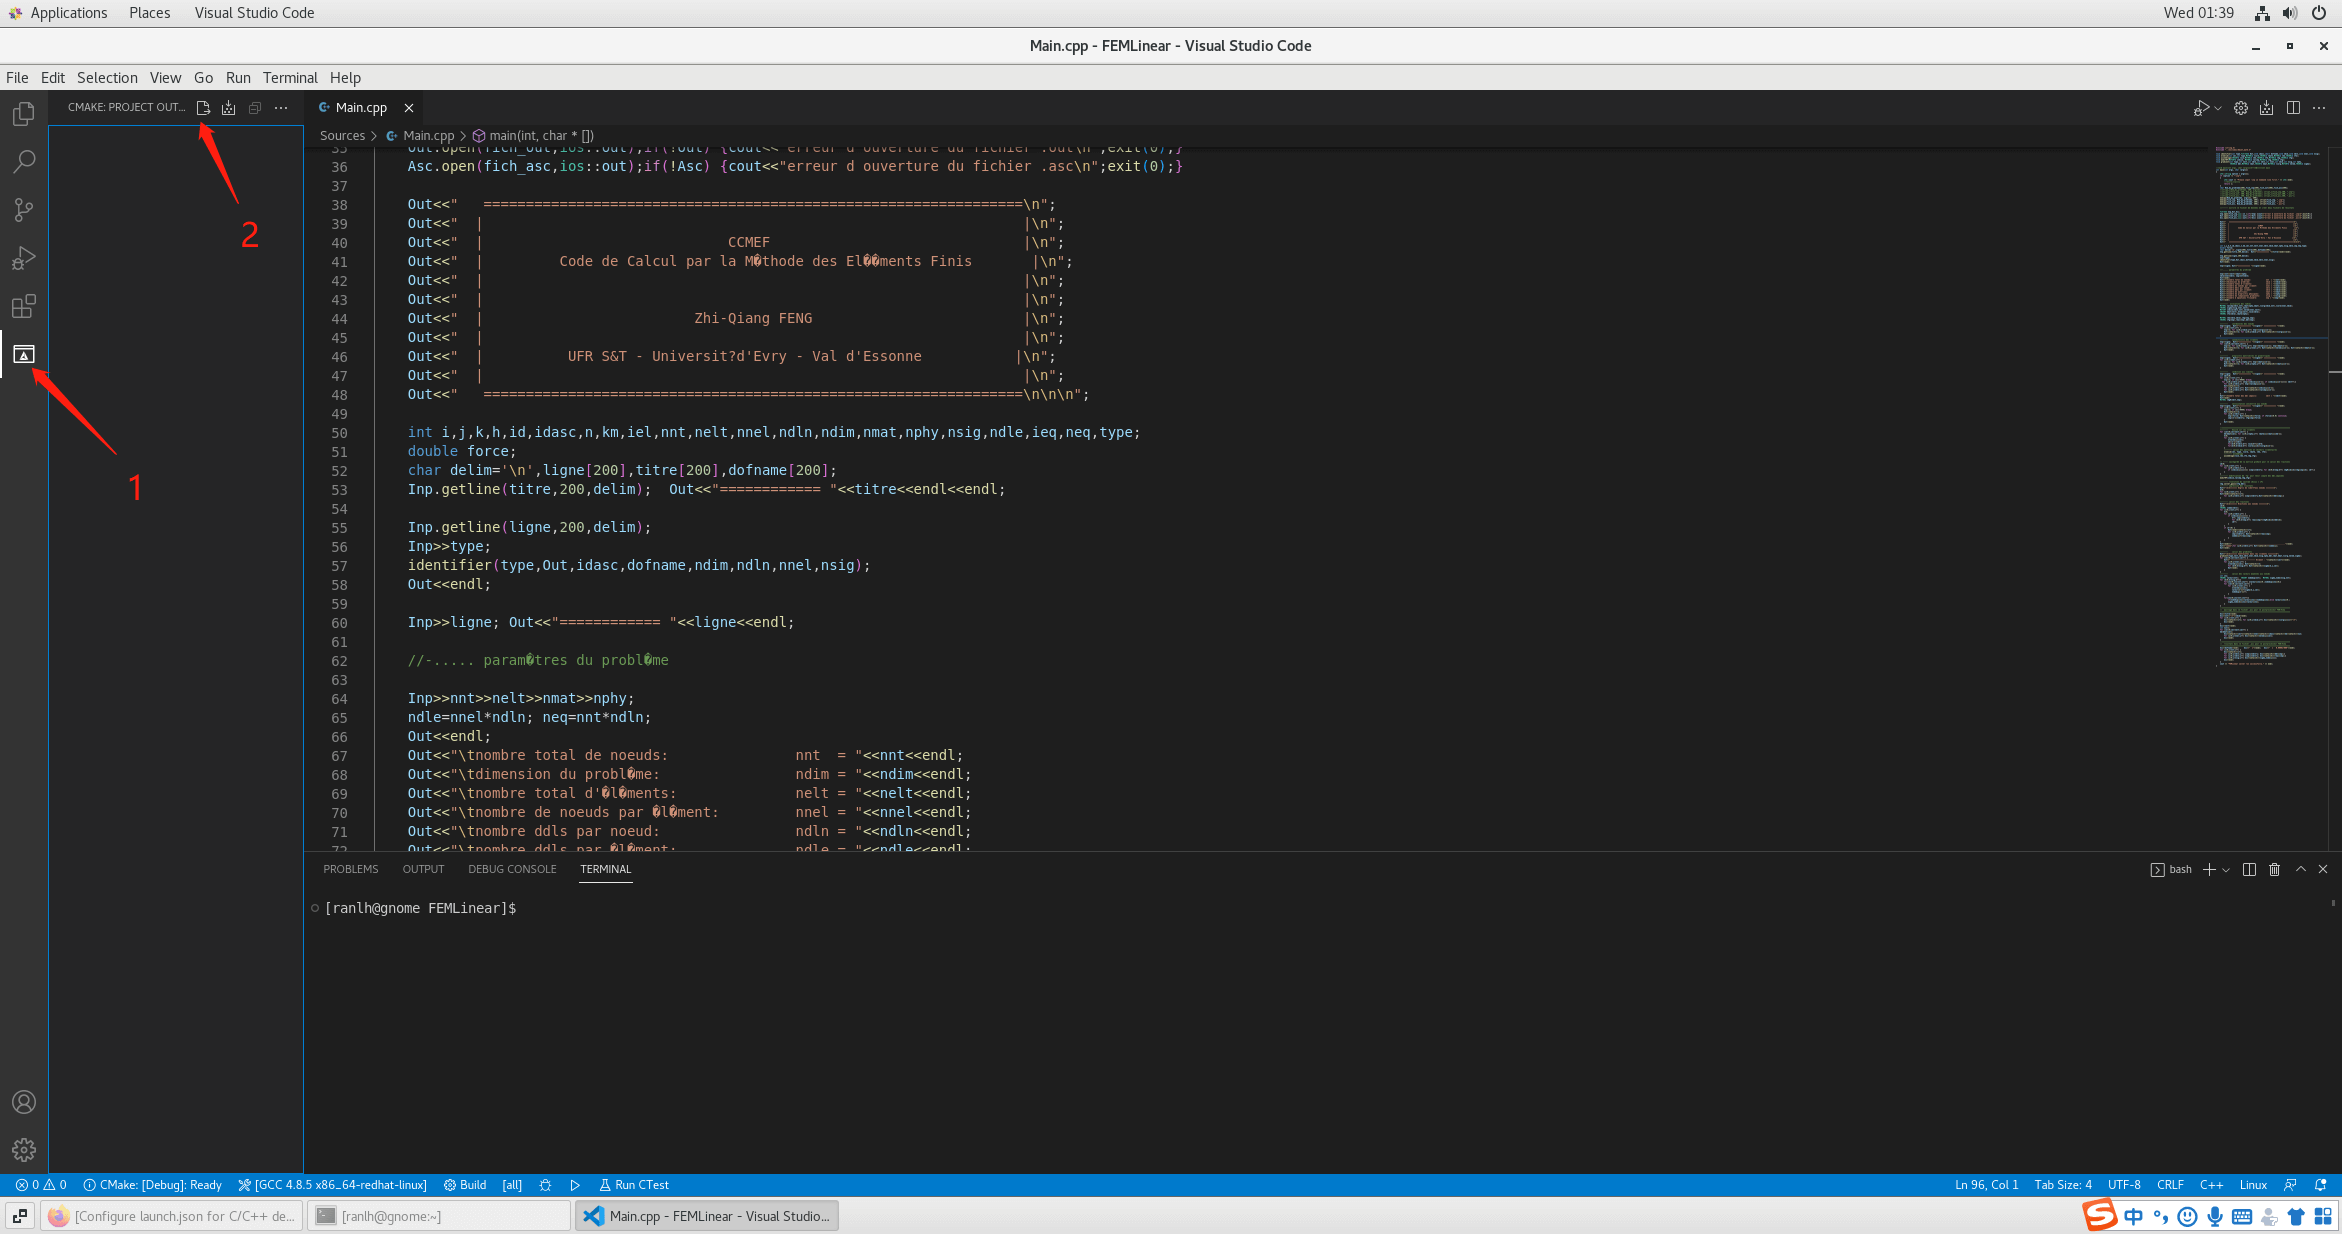The height and width of the screenshot is (1234, 2342).
Task: Open the Terminal menu
Action: tap(290, 78)
